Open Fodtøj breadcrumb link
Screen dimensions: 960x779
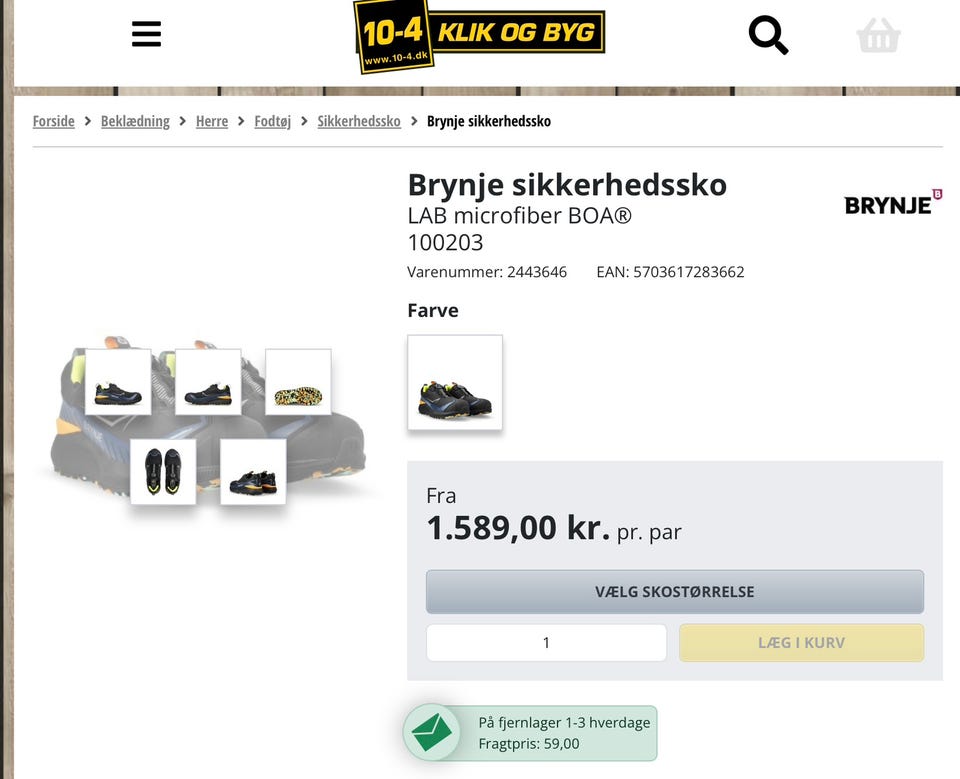click(272, 121)
